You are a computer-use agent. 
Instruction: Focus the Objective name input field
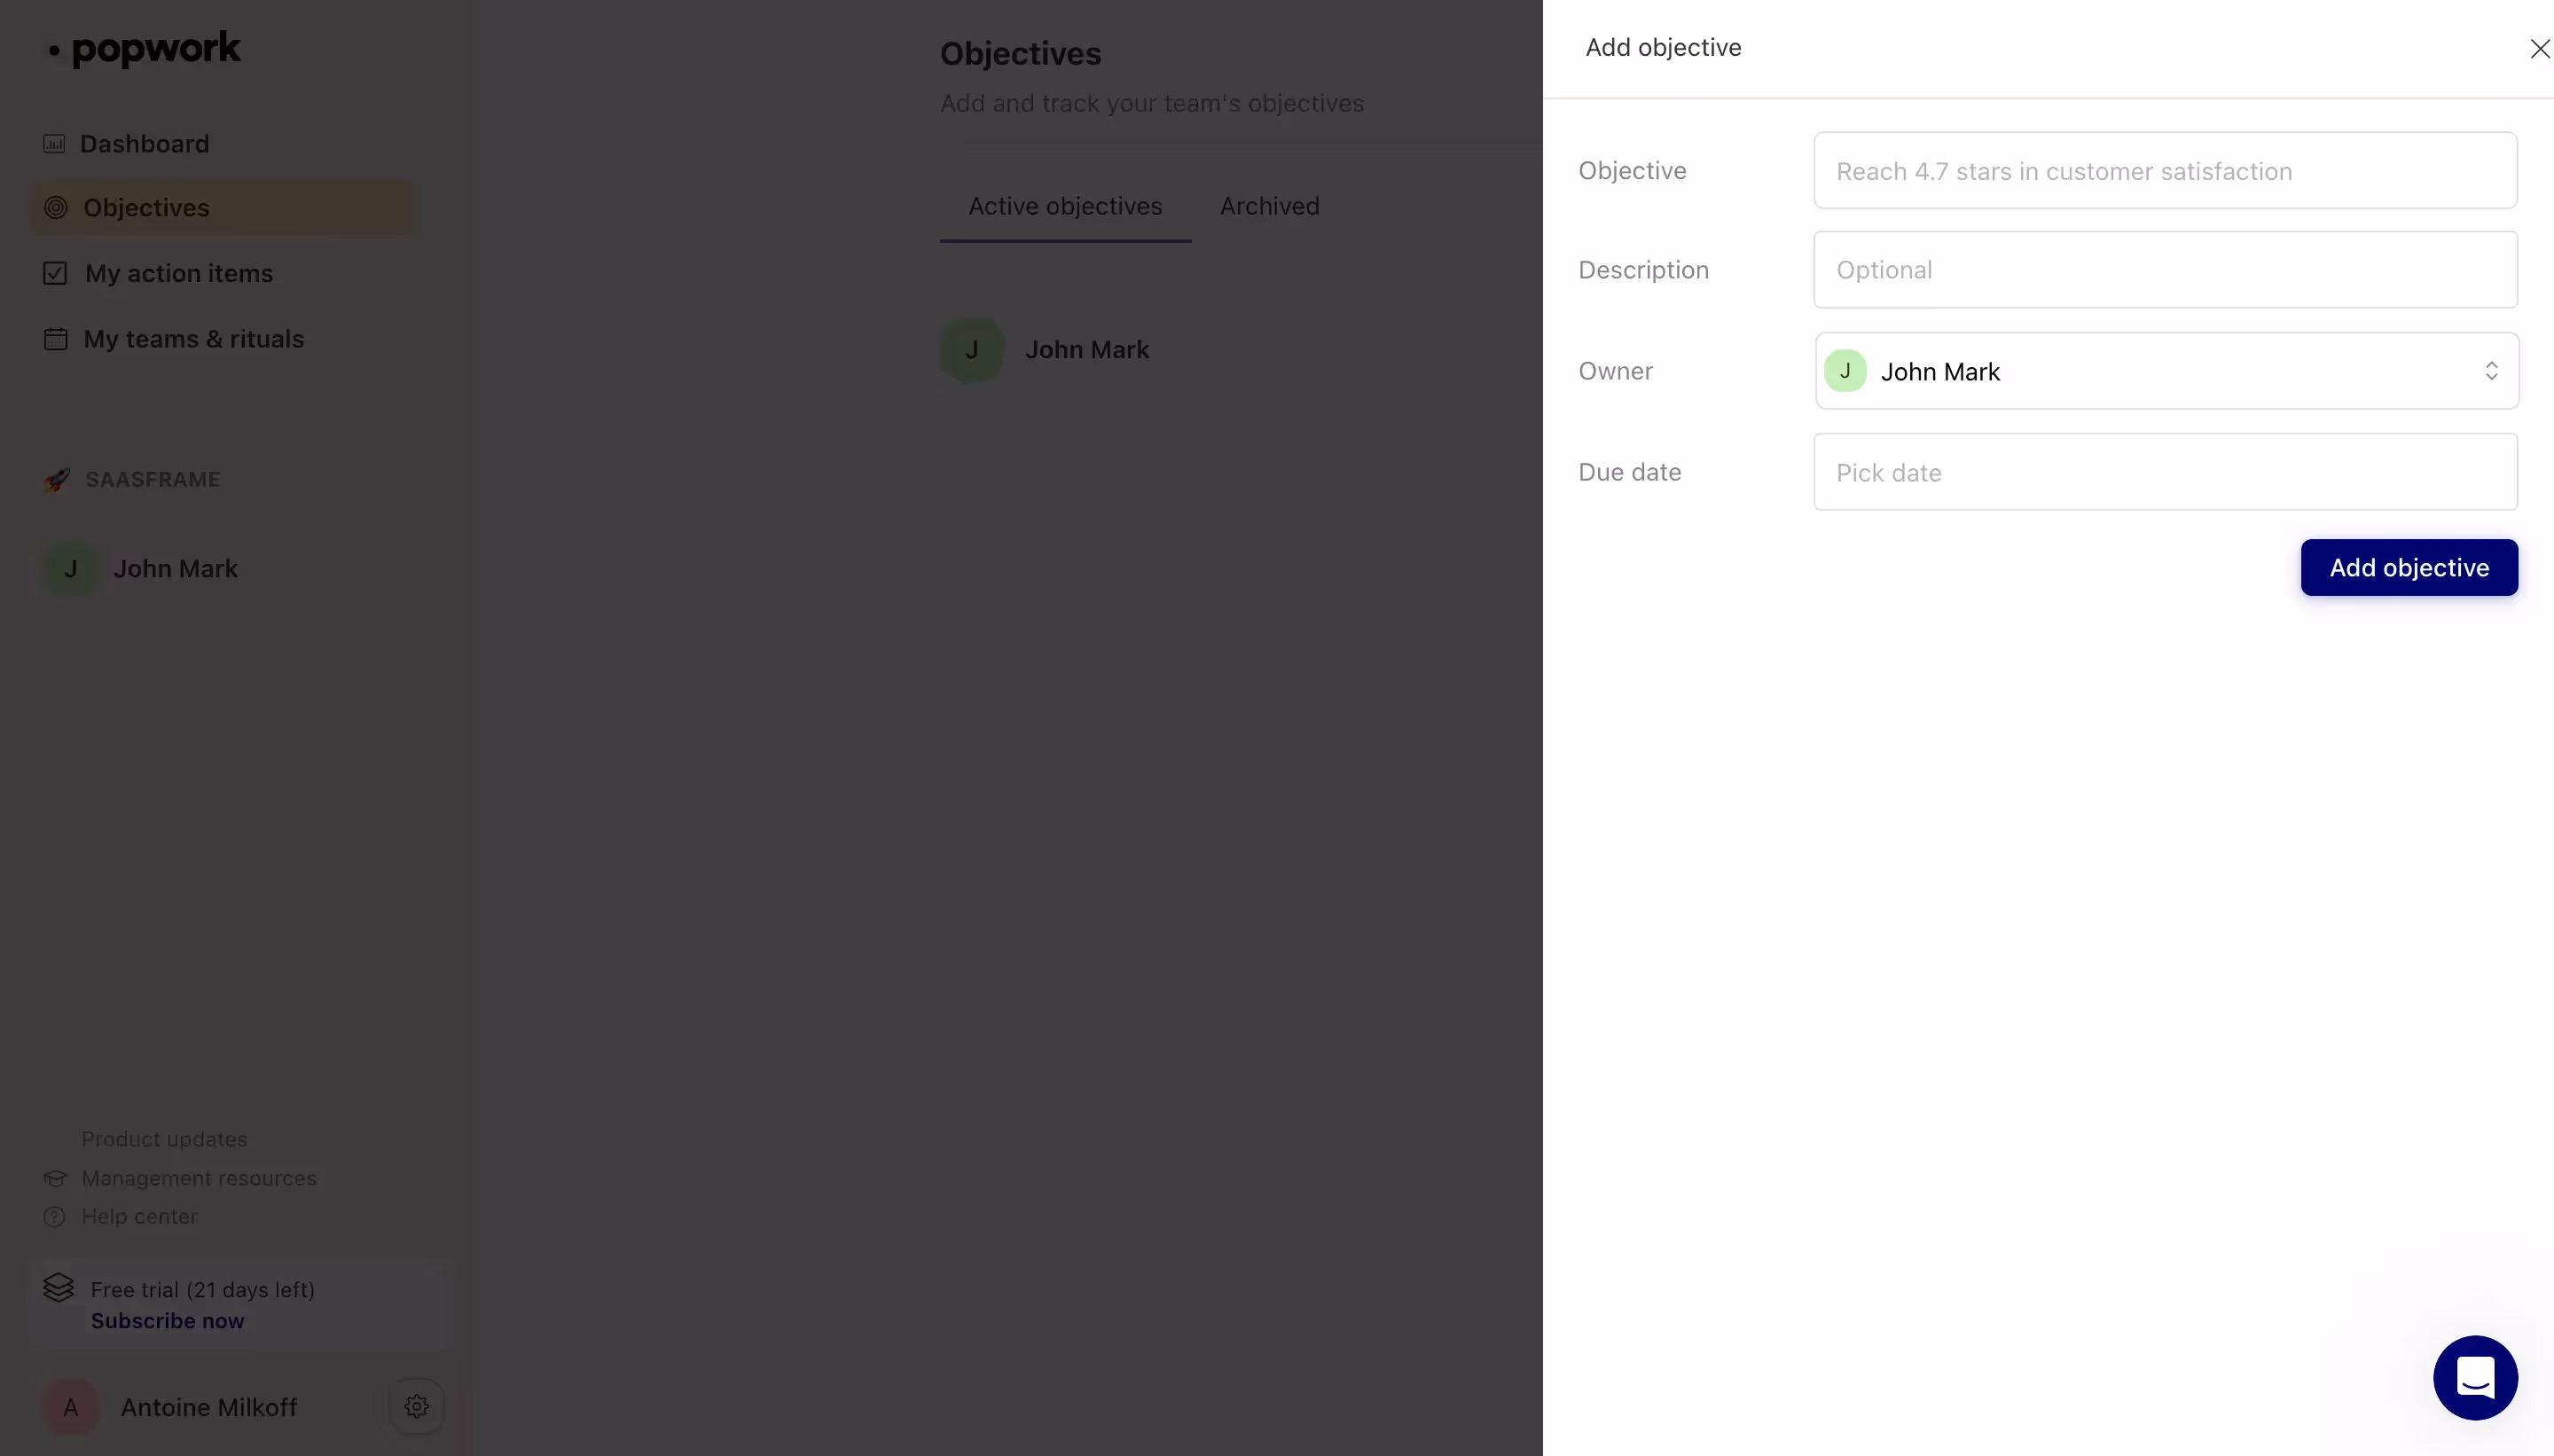pos(2165,171)
